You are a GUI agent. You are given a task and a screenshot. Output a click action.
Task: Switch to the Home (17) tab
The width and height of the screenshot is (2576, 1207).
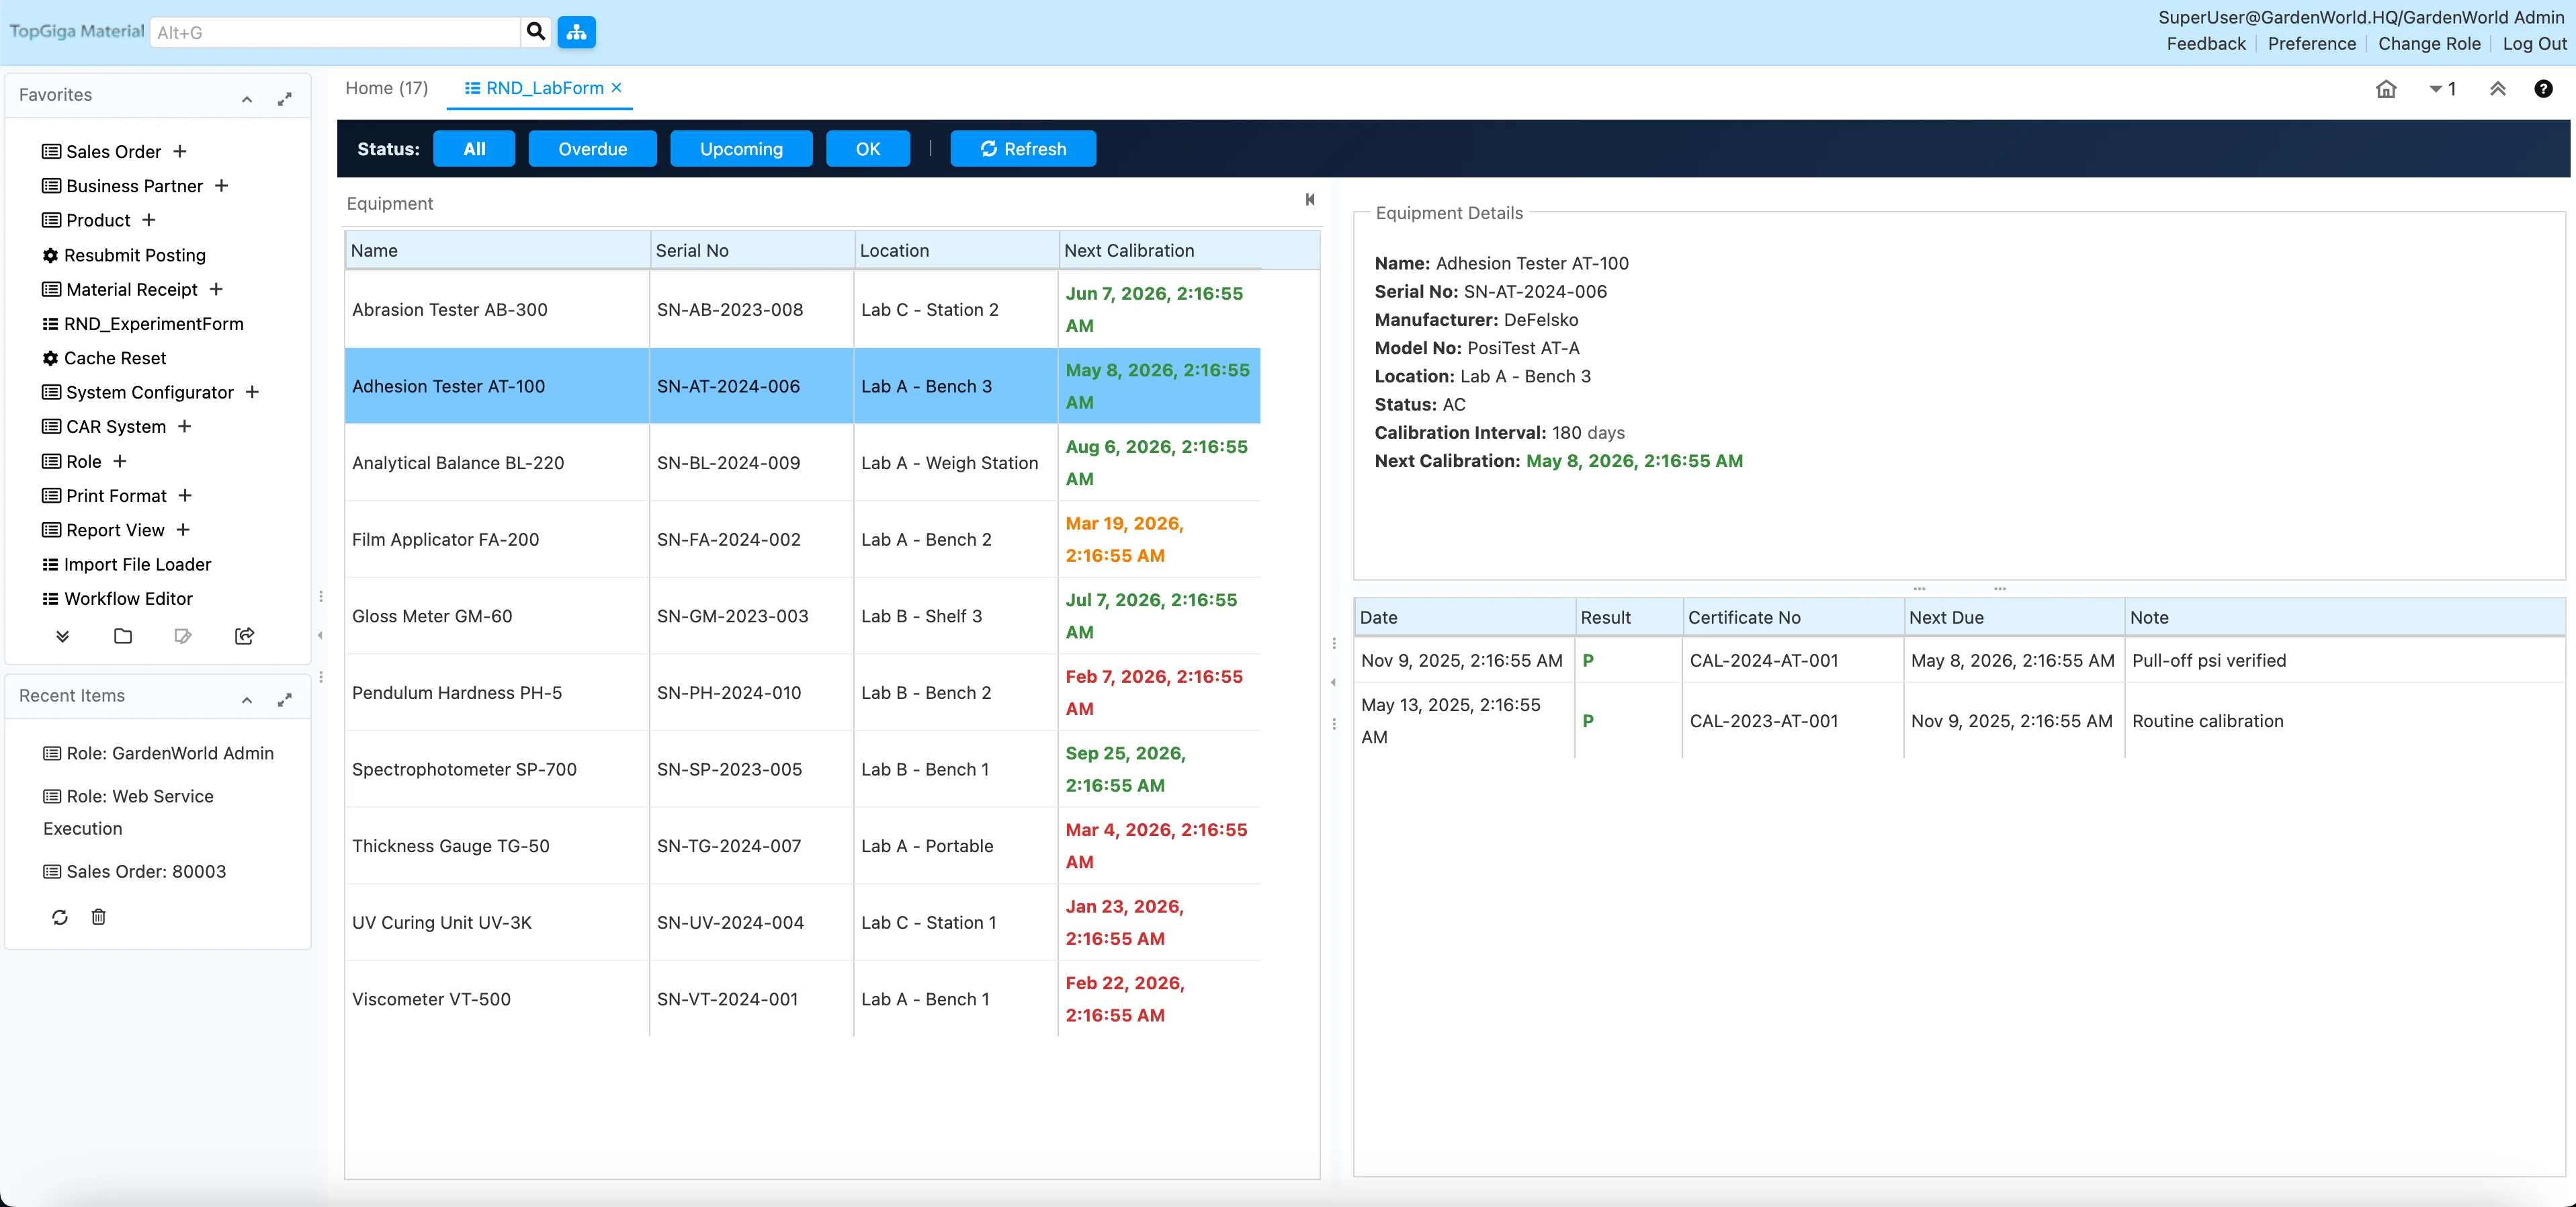(386, 88)
